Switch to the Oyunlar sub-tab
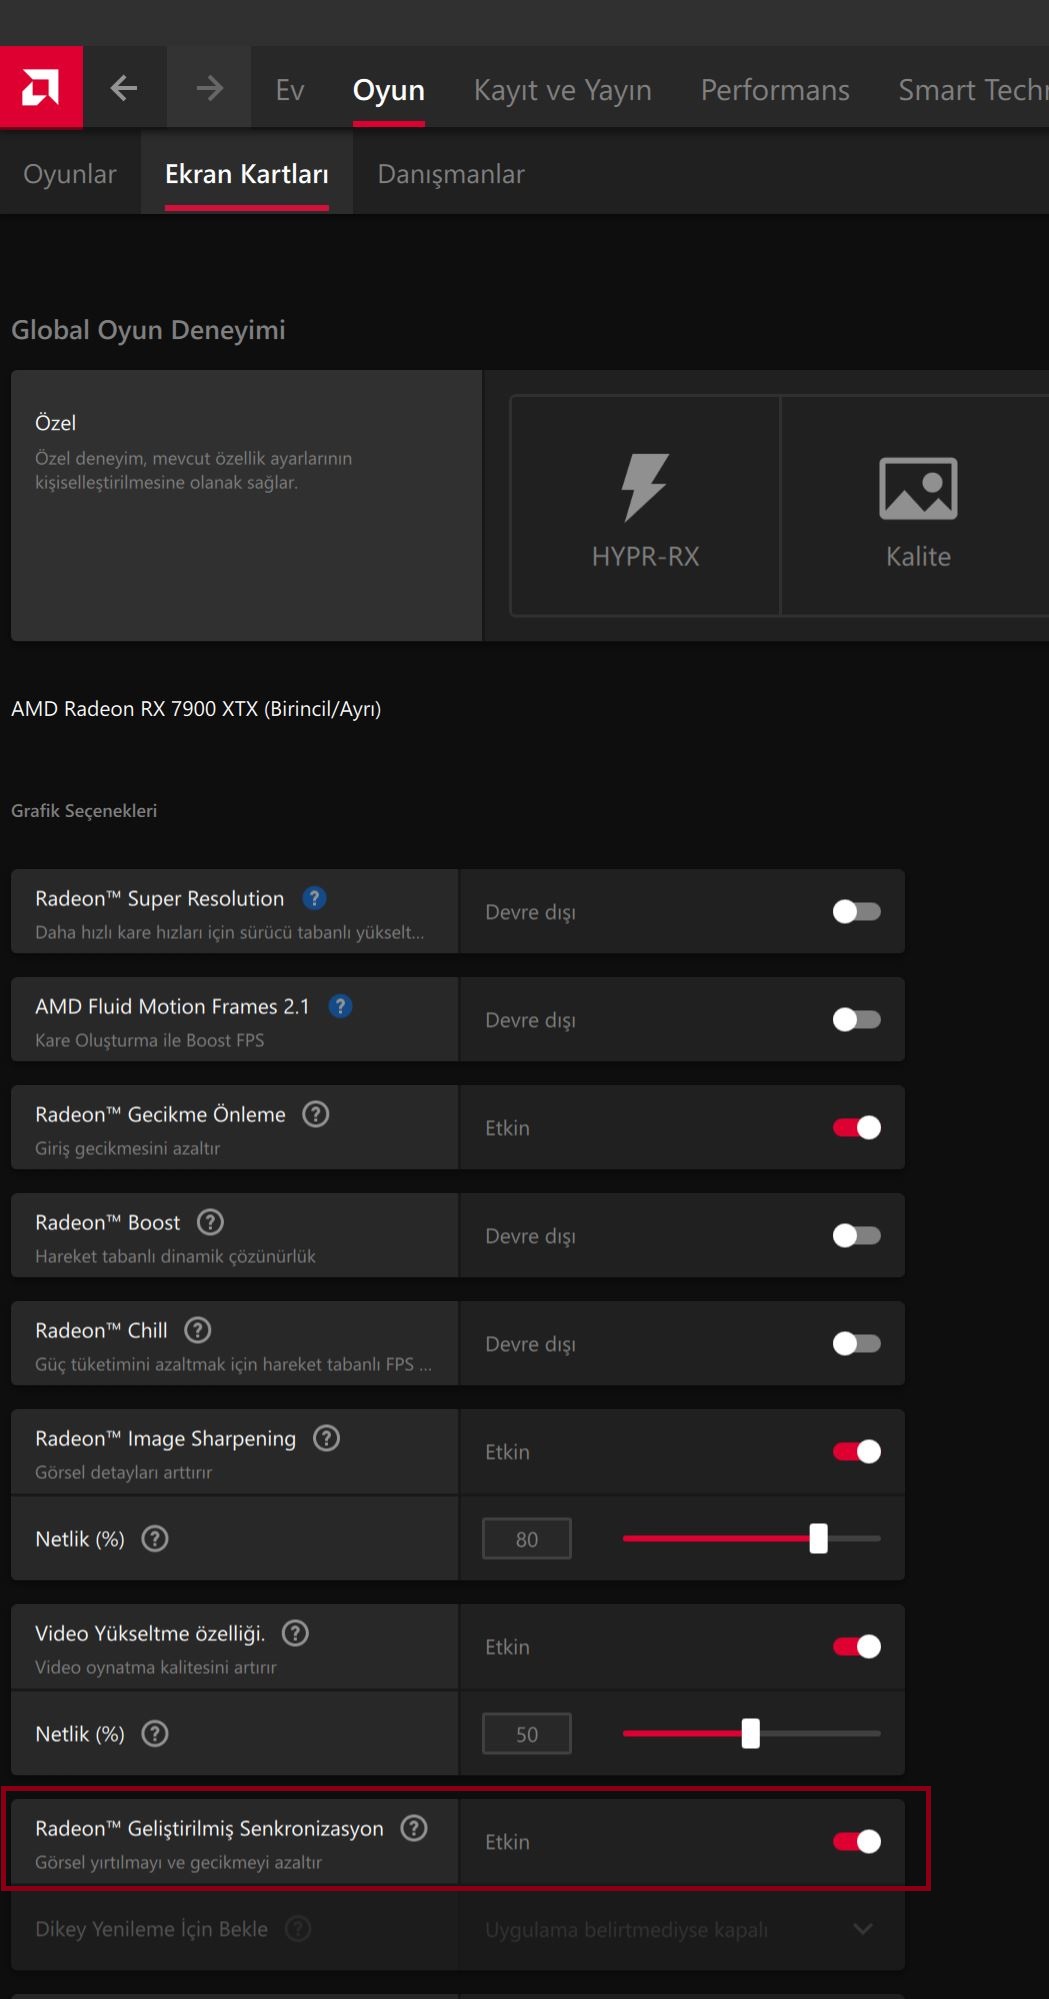Viewport: 1049px width, 1999px height. (70, 174)
